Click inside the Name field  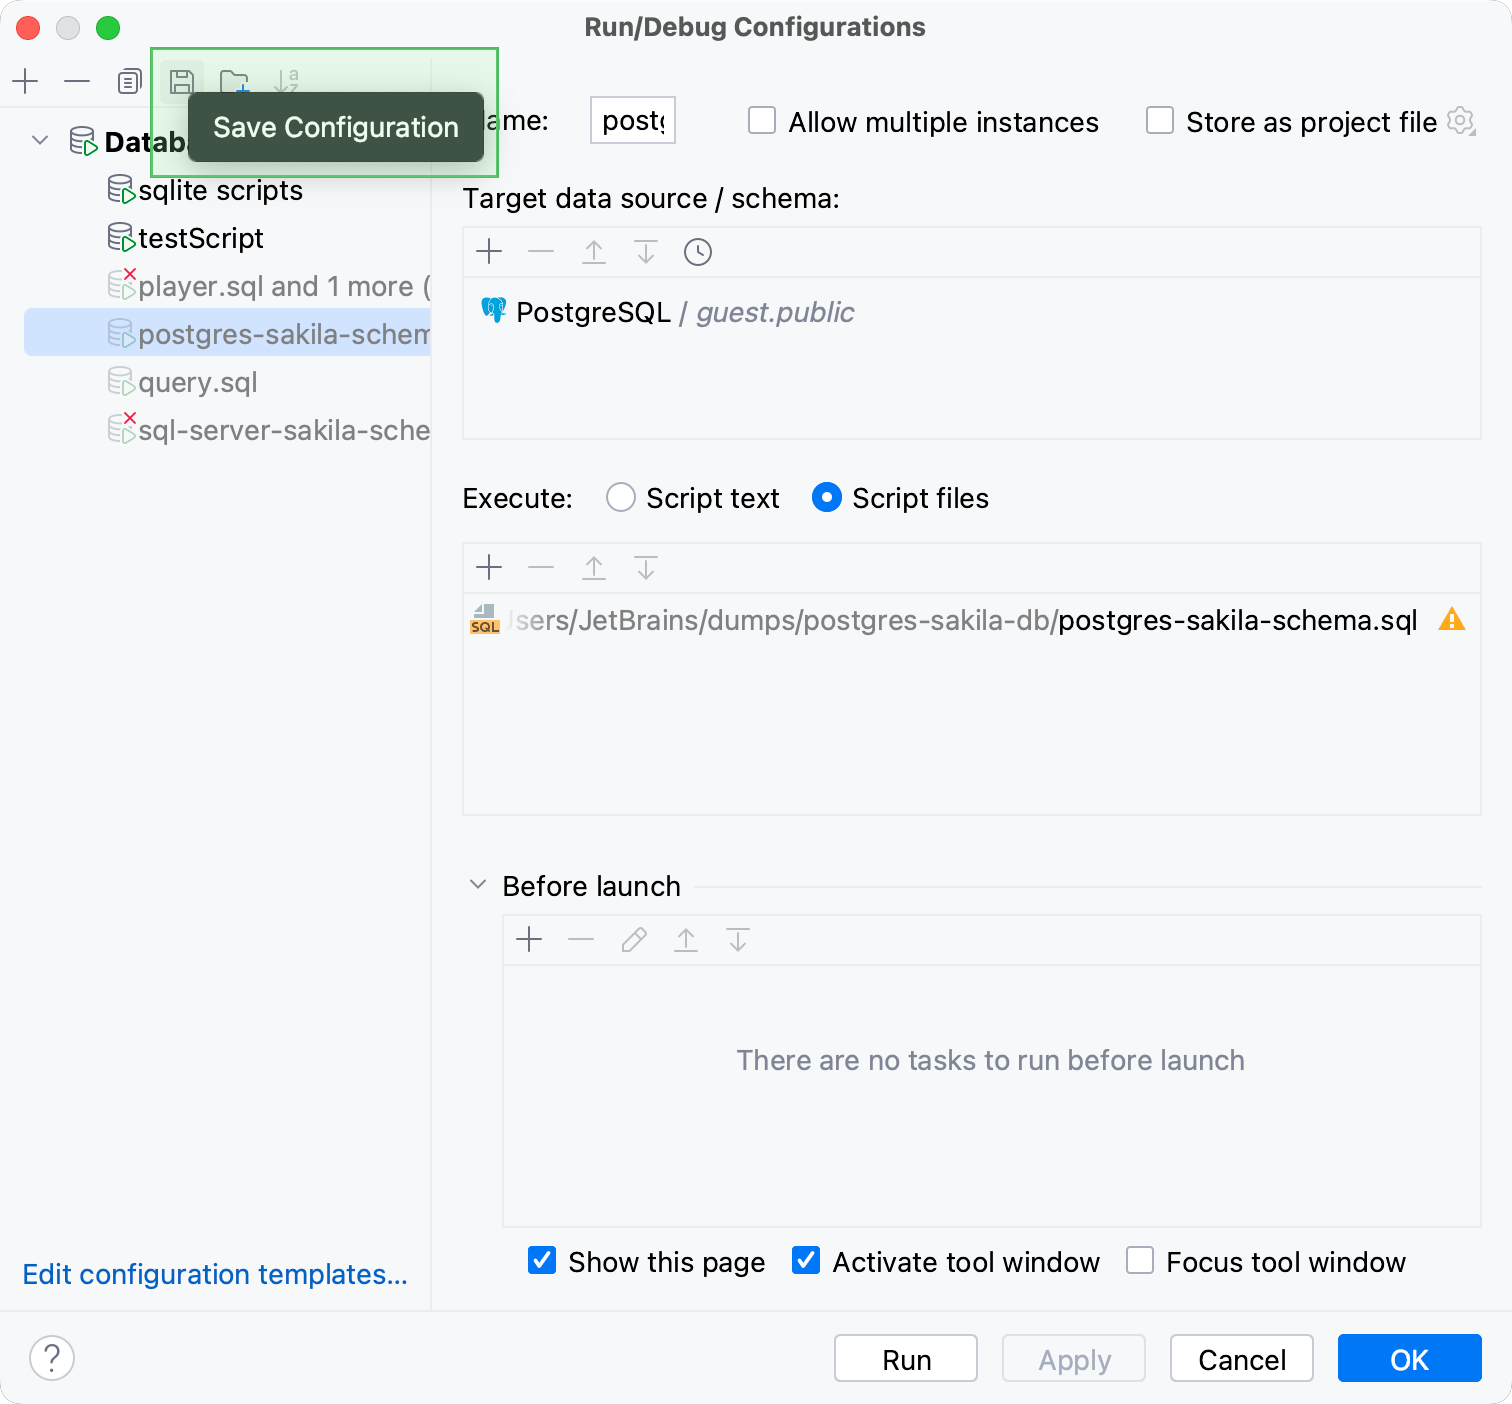632,120
